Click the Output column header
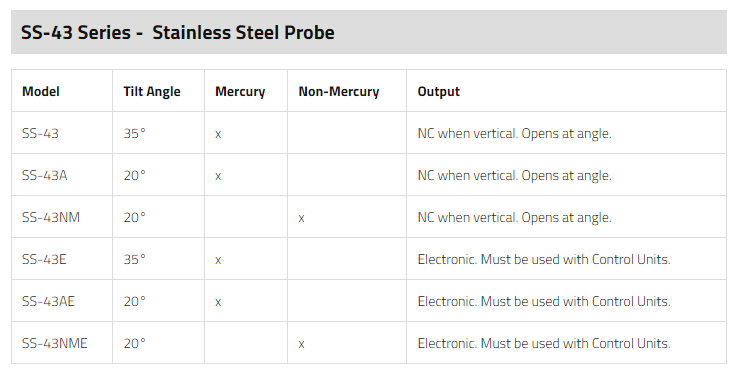Screen dimensions: 736x373 coord(438,91)
